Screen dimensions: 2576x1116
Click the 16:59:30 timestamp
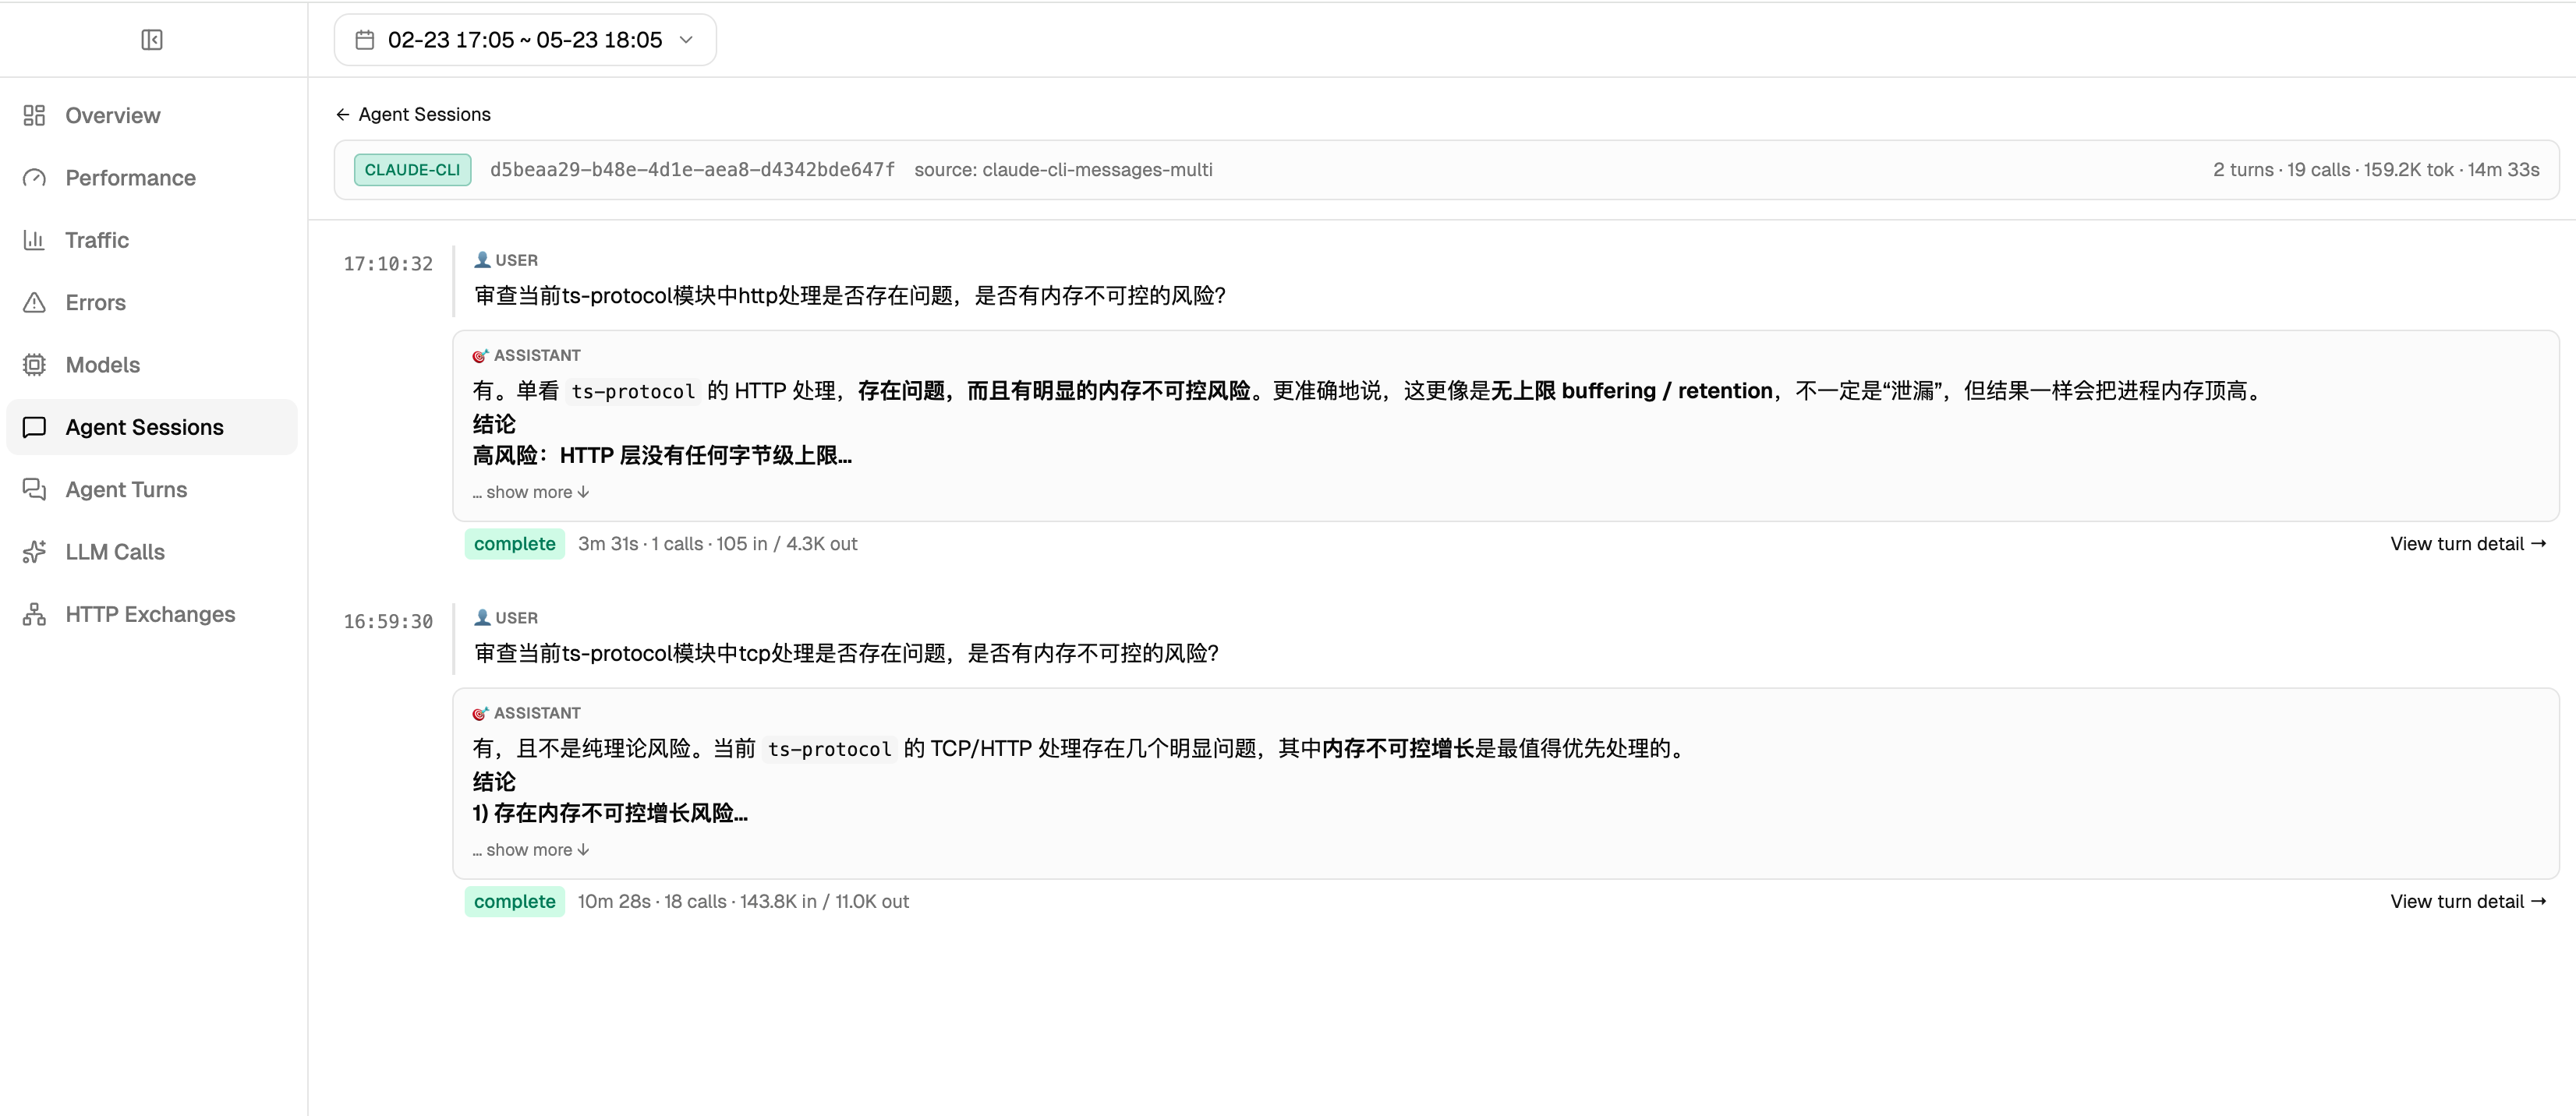click(x=388, y=622)
